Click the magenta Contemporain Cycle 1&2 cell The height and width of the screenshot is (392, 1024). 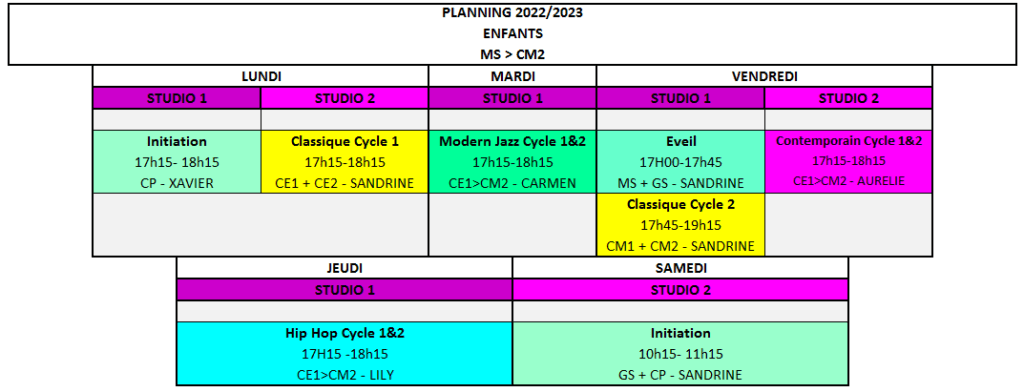coord(848,162)
